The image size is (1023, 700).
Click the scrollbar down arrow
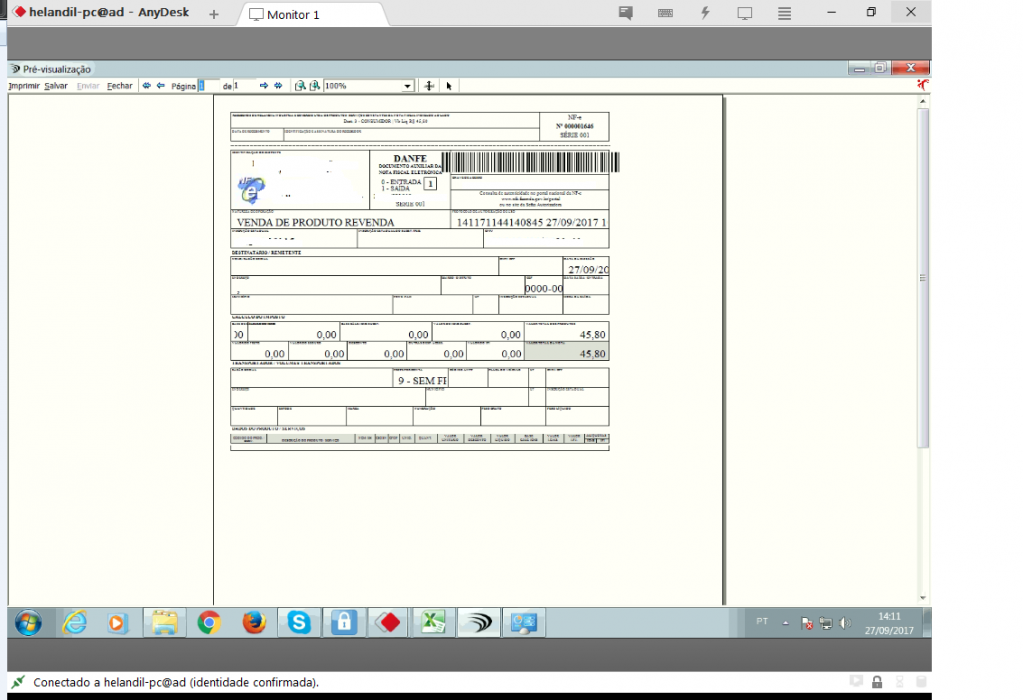pyautogui.click(x=923, y=598)
